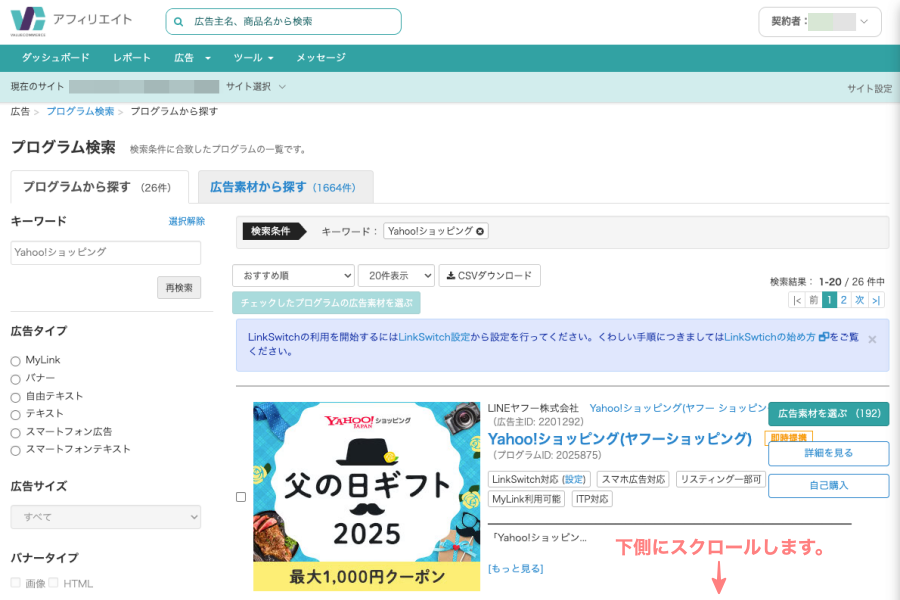Go to results page 2
The width and height of the screenshot is (900, 600).
pyautogui.click(x=844, y=300)
